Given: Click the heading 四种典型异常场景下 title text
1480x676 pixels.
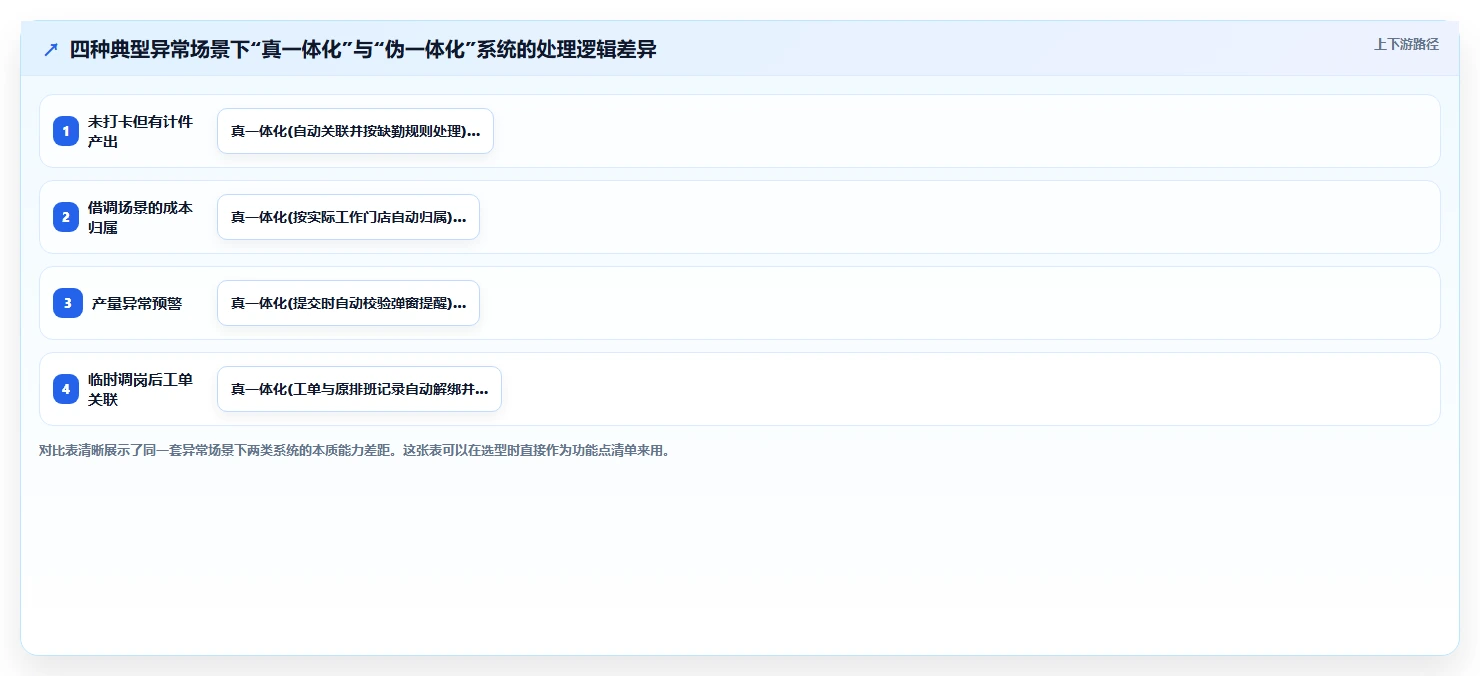Looking at the screenshot, I should (x=363, y=49).
